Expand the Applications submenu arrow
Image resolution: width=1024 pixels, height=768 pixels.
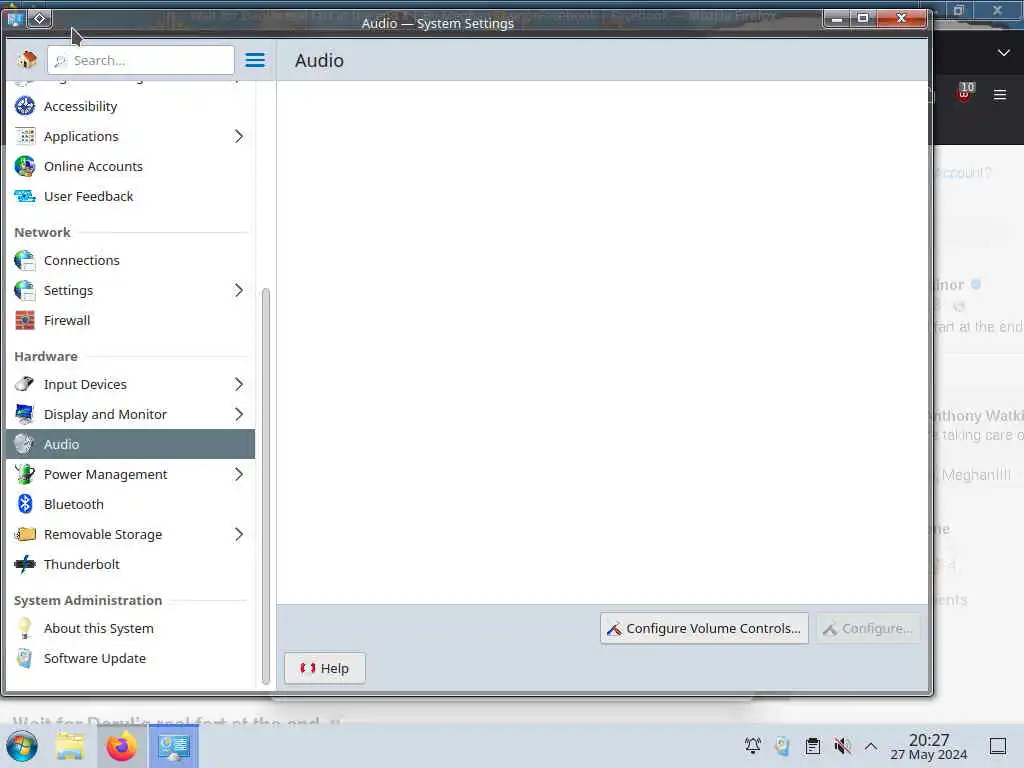(x=238, y=136)
